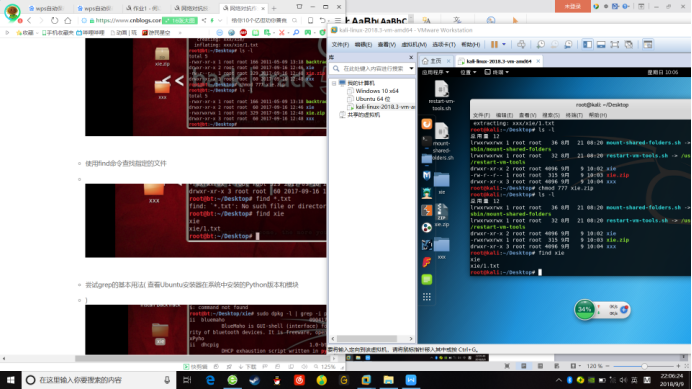692x389 pixels.
Task: Open the library search dropdown arrow
Action: click(x=411, y=69)
